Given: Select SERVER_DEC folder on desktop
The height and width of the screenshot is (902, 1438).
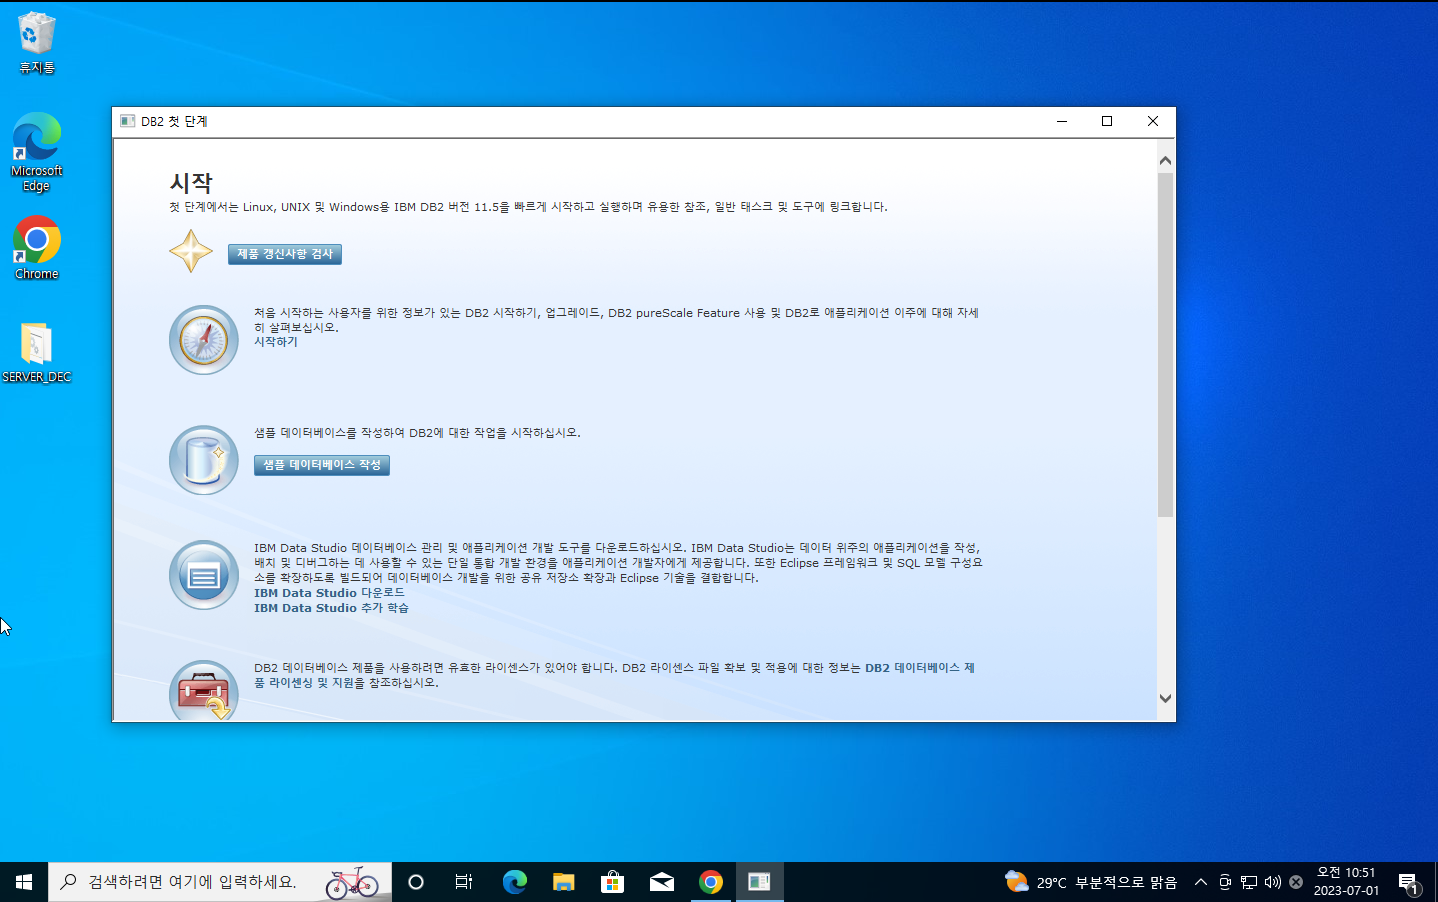Looking at the screenshot, I should click(x=37, y=352).
